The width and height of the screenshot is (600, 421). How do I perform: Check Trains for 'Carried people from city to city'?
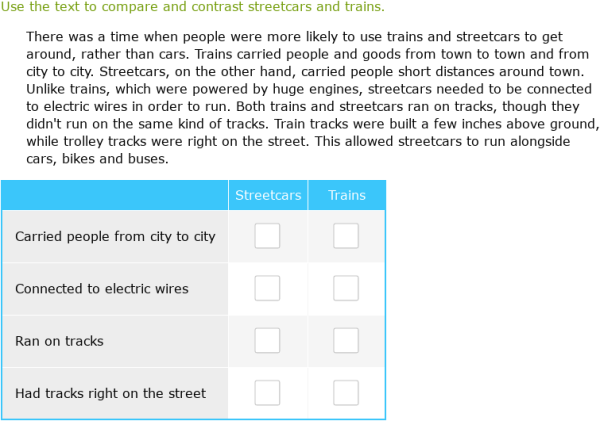(x=346, y=236)
